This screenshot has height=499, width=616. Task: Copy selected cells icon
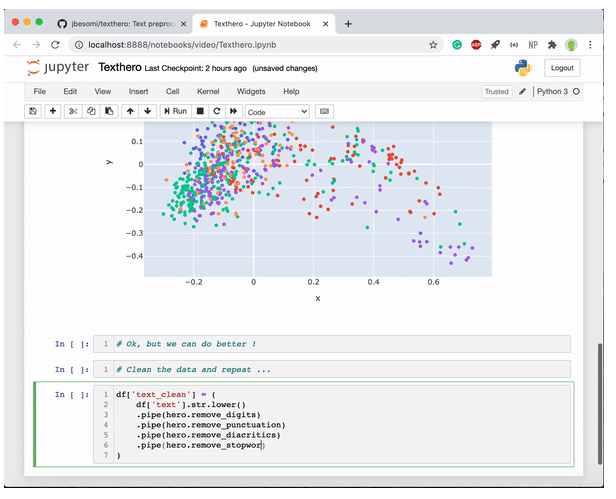pos(91,112)
